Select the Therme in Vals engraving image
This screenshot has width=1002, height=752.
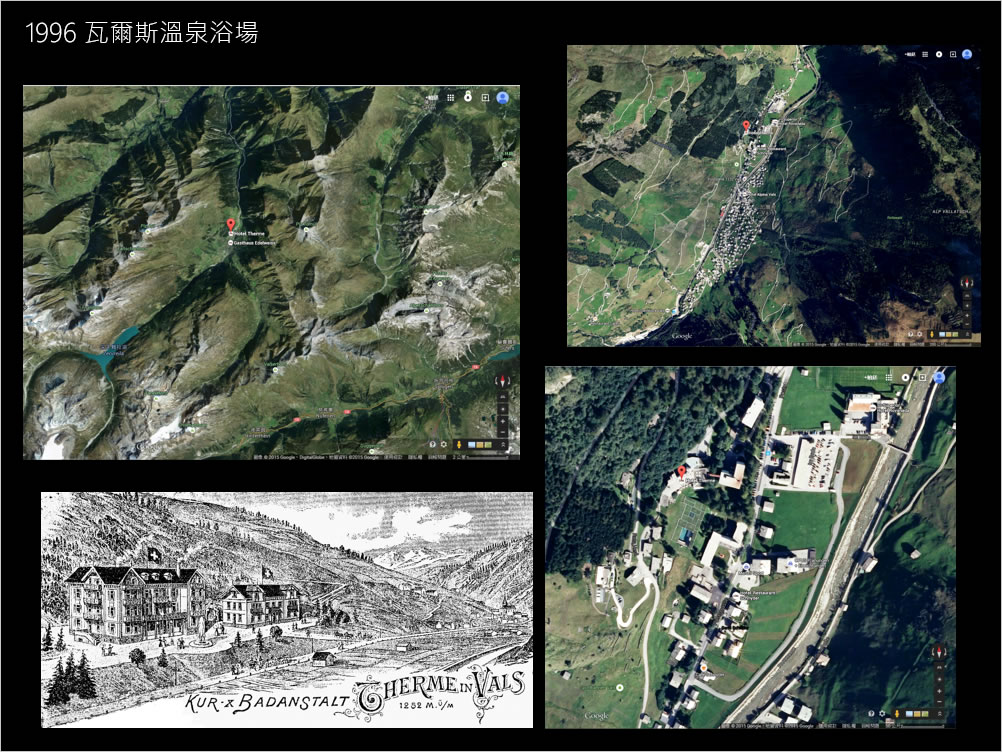point(286,609)
